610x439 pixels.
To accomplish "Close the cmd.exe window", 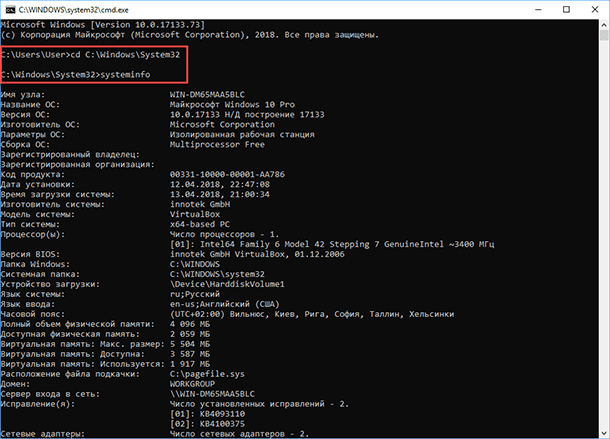I will (x=595, y=10).
